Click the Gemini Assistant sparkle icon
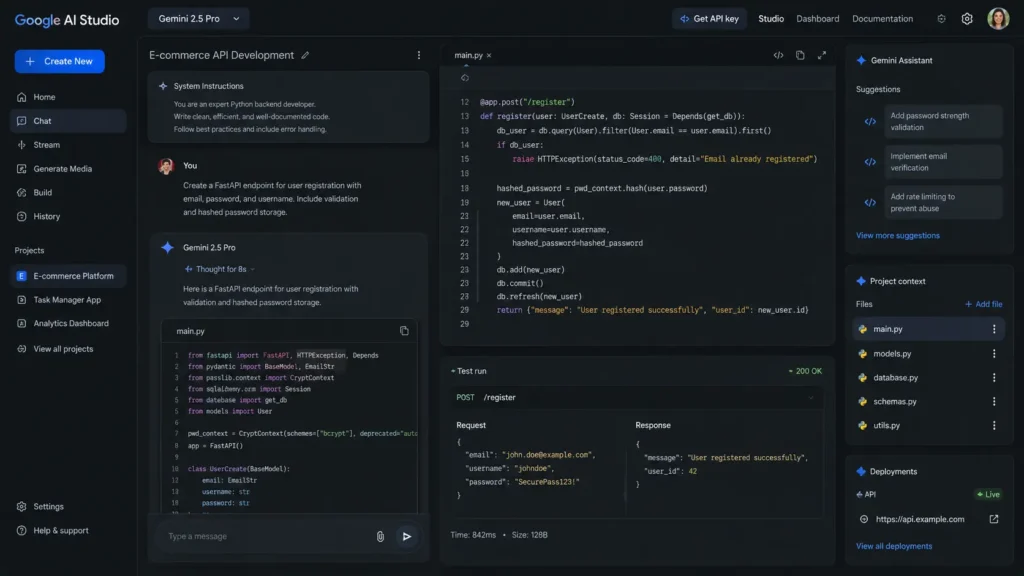1024x576 pixels. coord(861,60)
